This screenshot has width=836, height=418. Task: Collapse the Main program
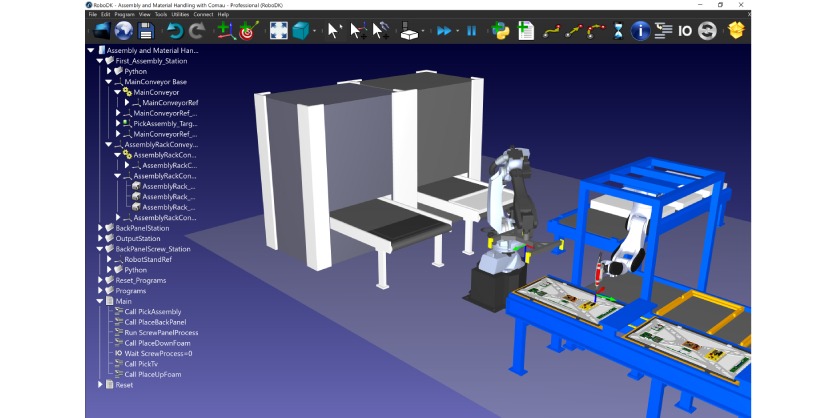click(x=100, y=301)
